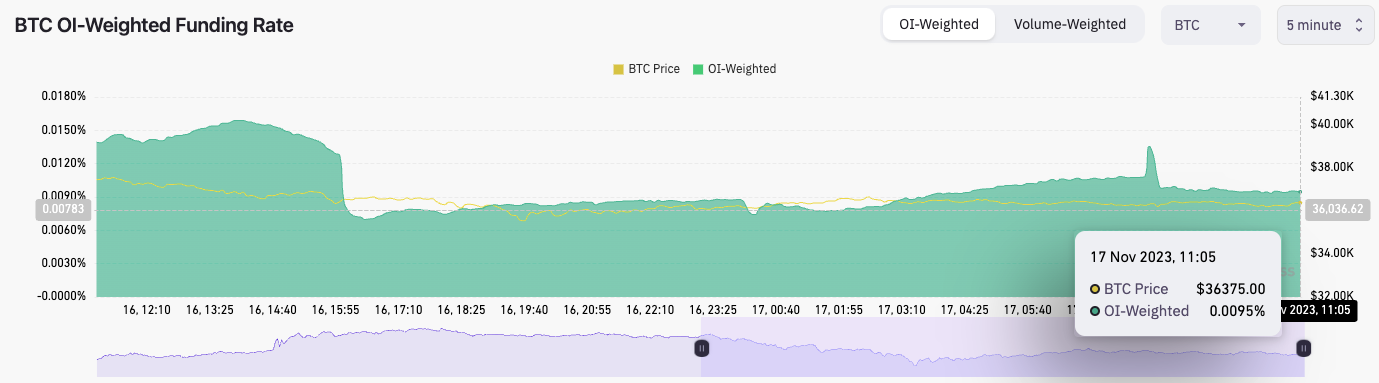This screenshot has width=1379, height=383.
Task: Click the BTC OI-Weighted Funding Rate title
Action: tap(154, 26)
